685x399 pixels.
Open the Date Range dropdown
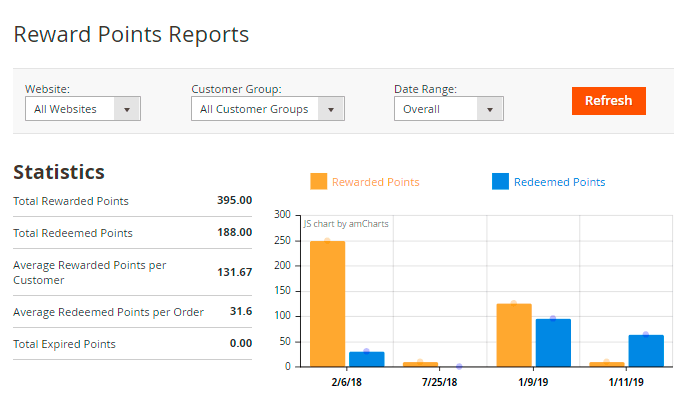[x=449, y=109]
